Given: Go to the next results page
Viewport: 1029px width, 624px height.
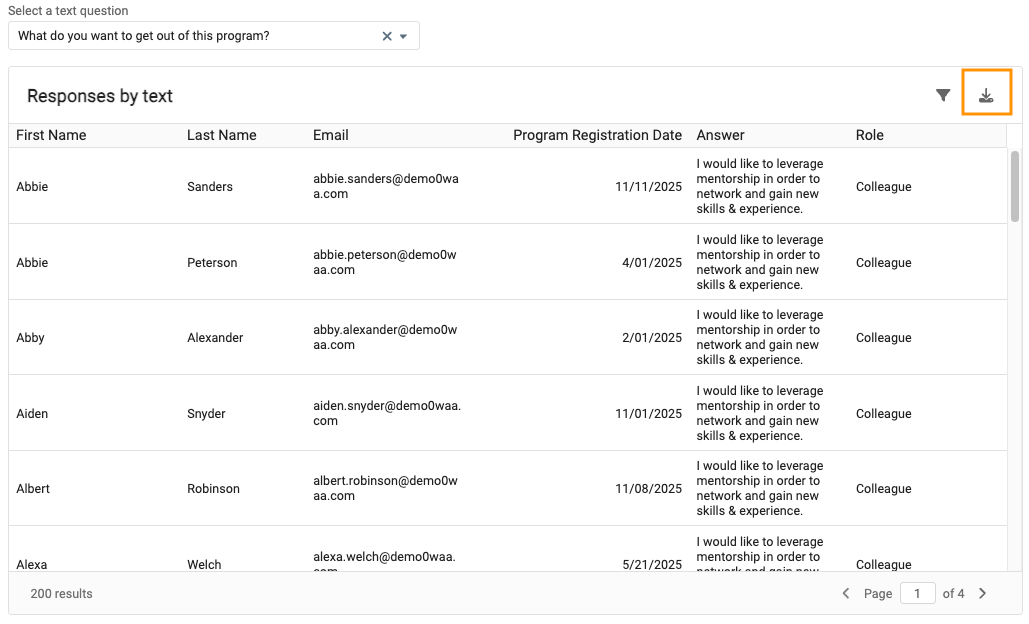Looking at the screenshot, I should (982, 593).
